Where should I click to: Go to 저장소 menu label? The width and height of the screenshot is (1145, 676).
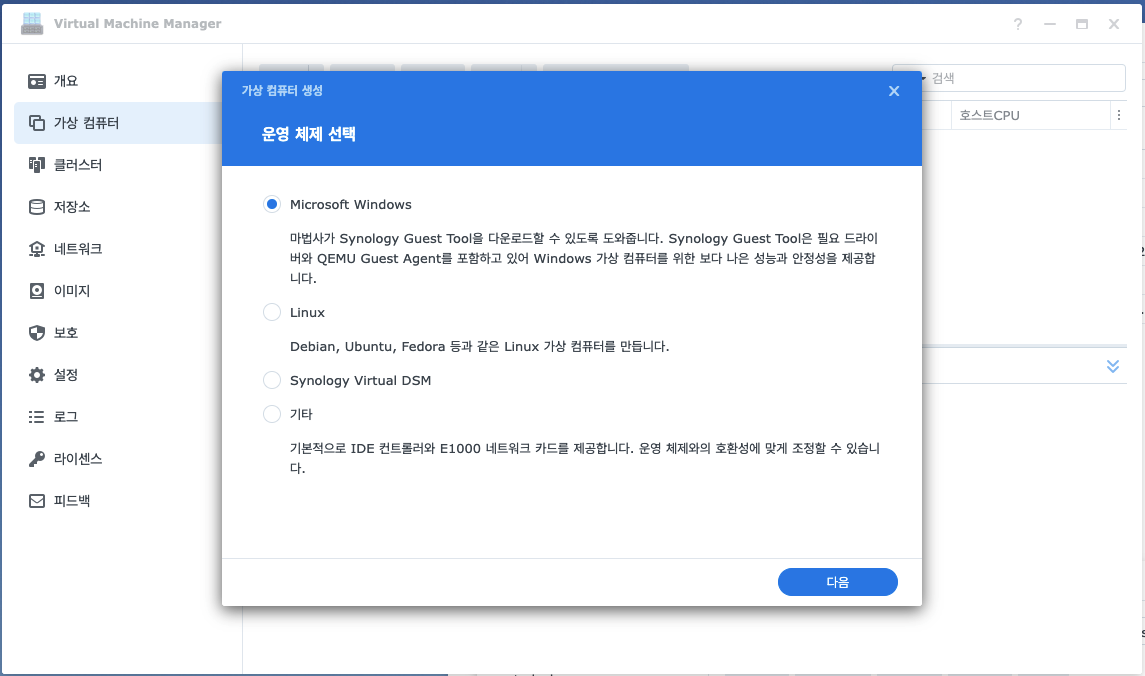point(72,207)
